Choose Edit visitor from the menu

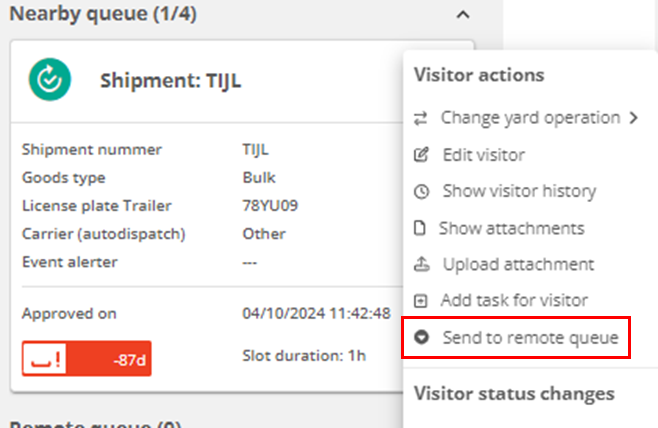pyautogui.click(x=484, y=155)
